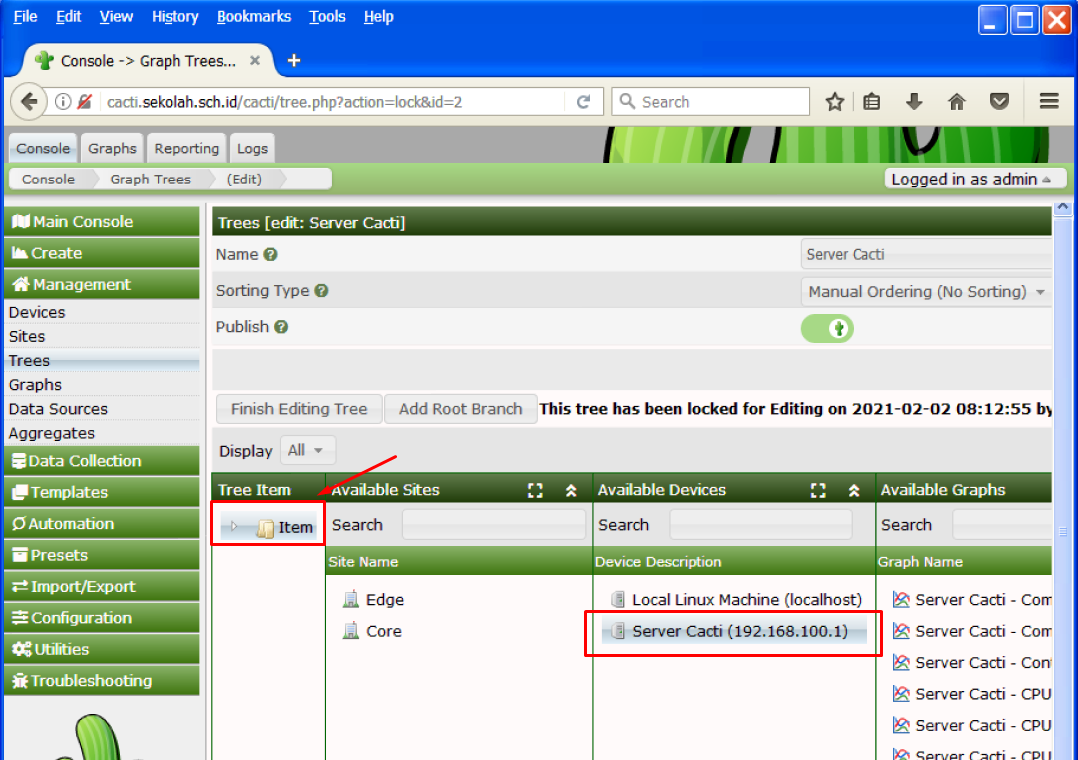This screenshot has width=1078, height=760.
Task: Select Server Cacti (192.168.100.1) device
Action: coord(739,631)
